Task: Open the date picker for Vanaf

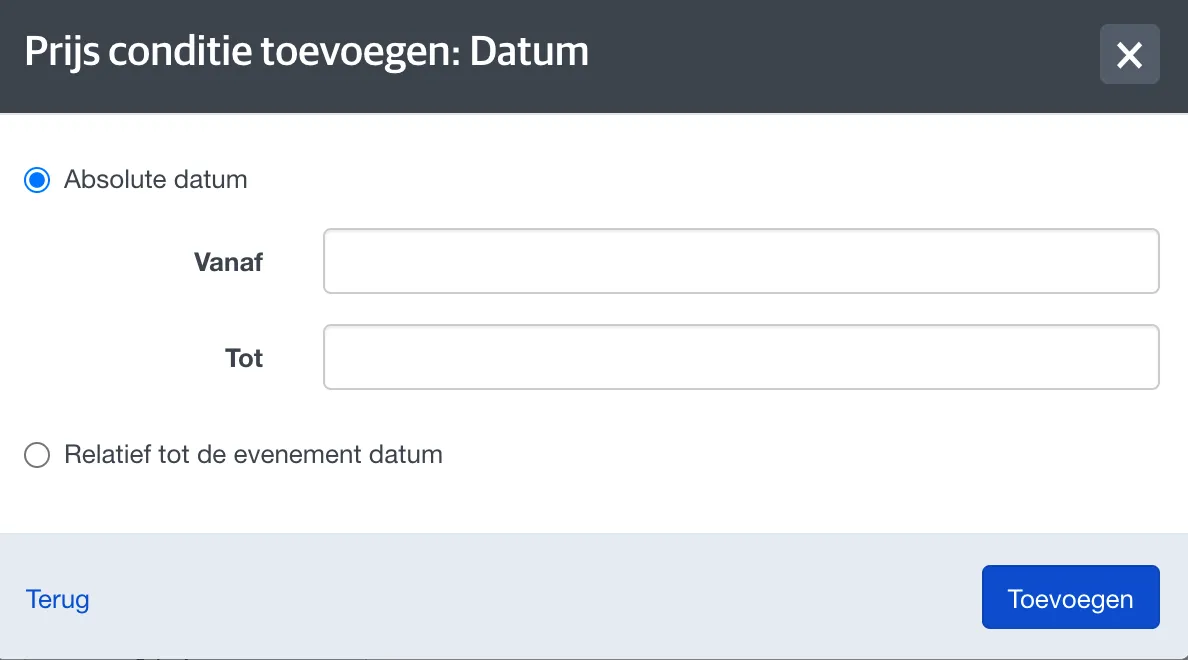Action: click(741, 261)
